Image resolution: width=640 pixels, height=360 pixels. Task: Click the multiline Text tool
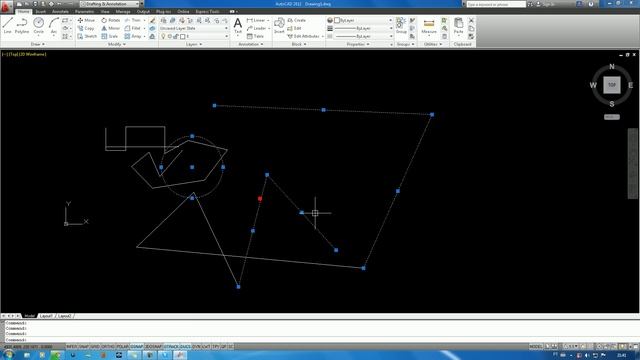point(238,26)
